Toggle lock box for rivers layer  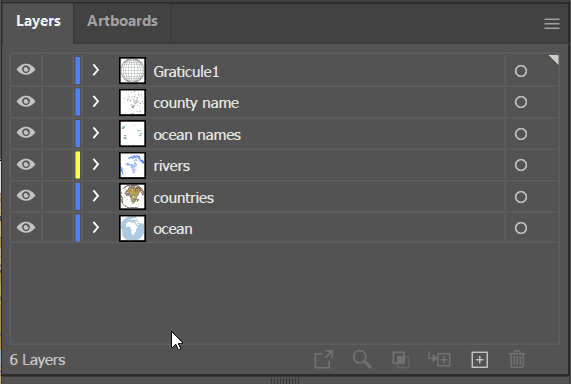coord(58,165)
